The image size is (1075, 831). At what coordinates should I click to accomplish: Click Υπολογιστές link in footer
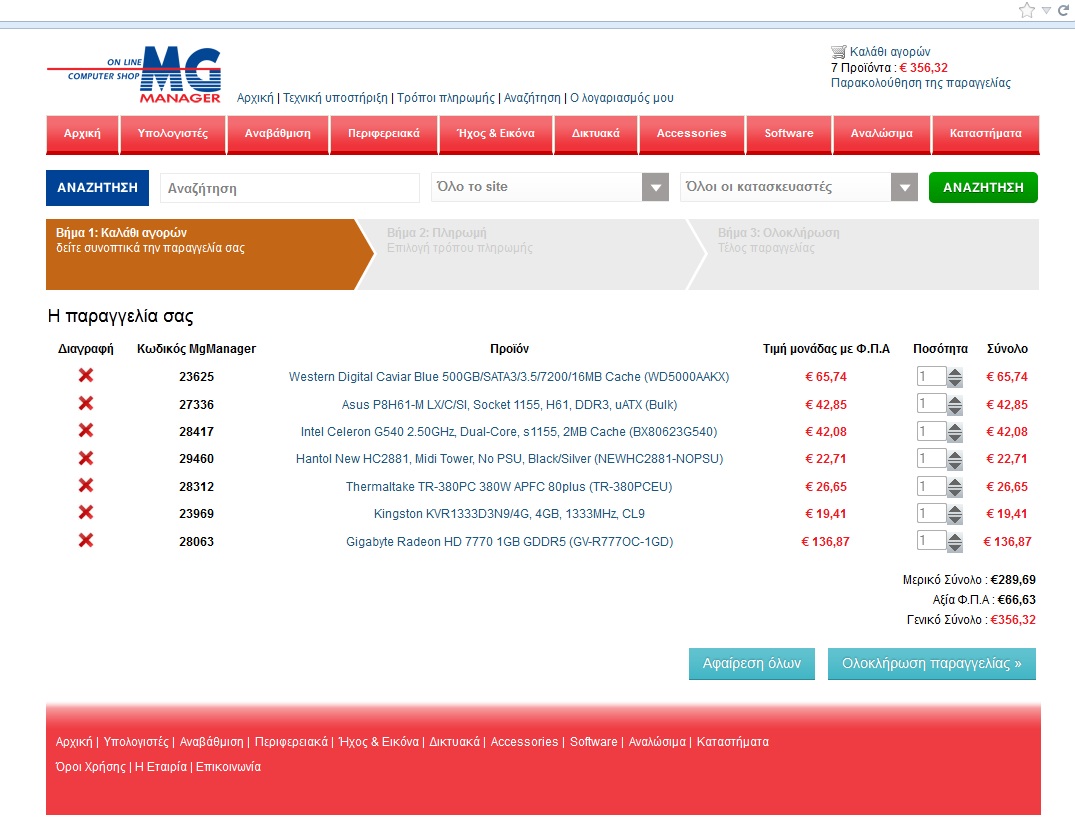(136, 742)
